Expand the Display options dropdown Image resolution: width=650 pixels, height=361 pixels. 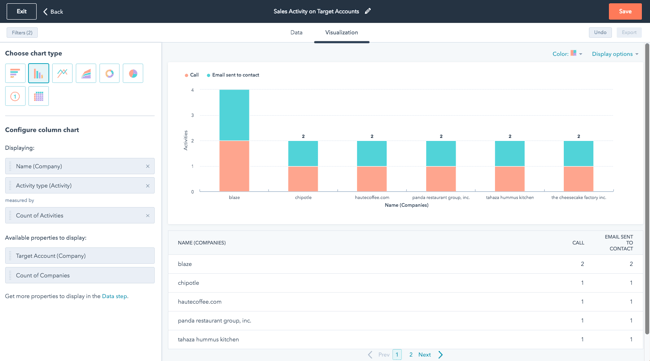pos(615,54)
